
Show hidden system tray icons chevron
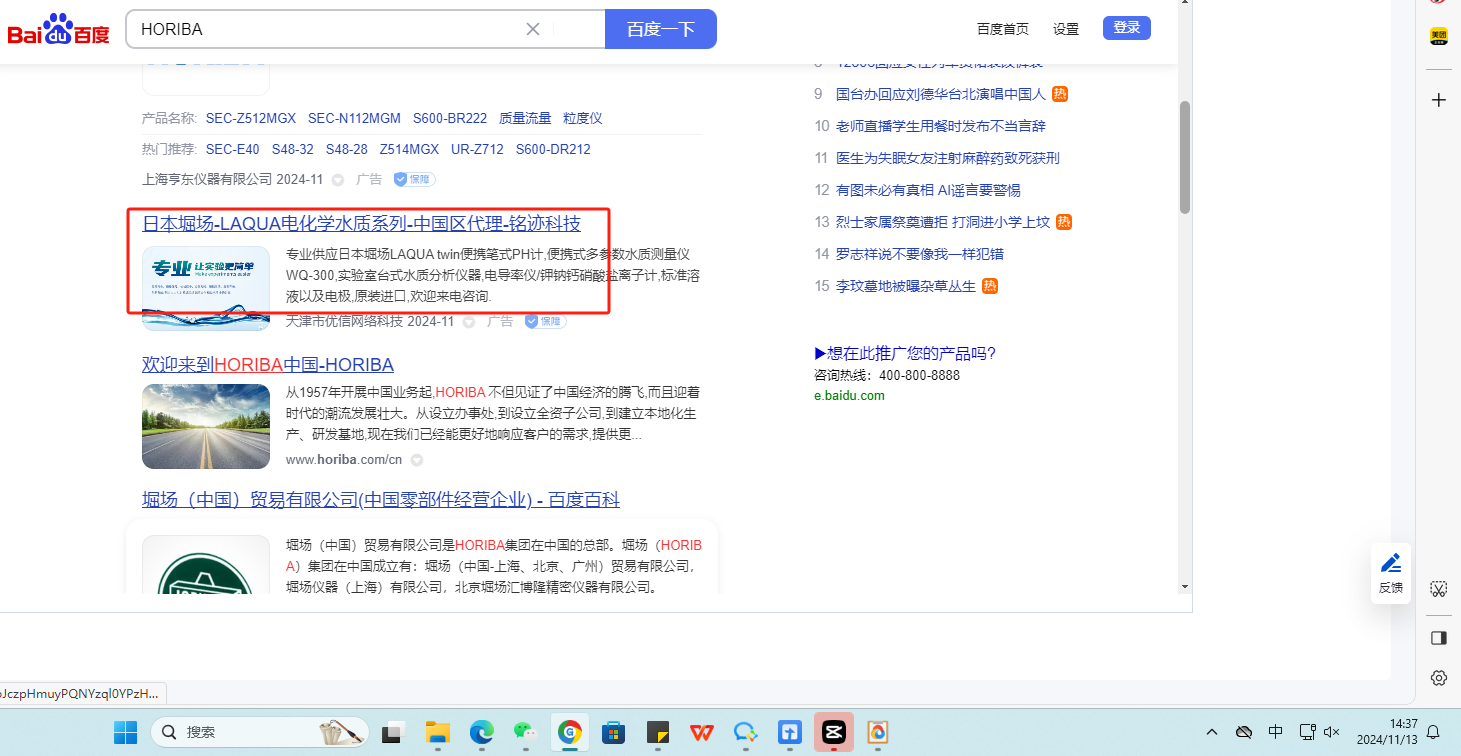click(1212, 732)
